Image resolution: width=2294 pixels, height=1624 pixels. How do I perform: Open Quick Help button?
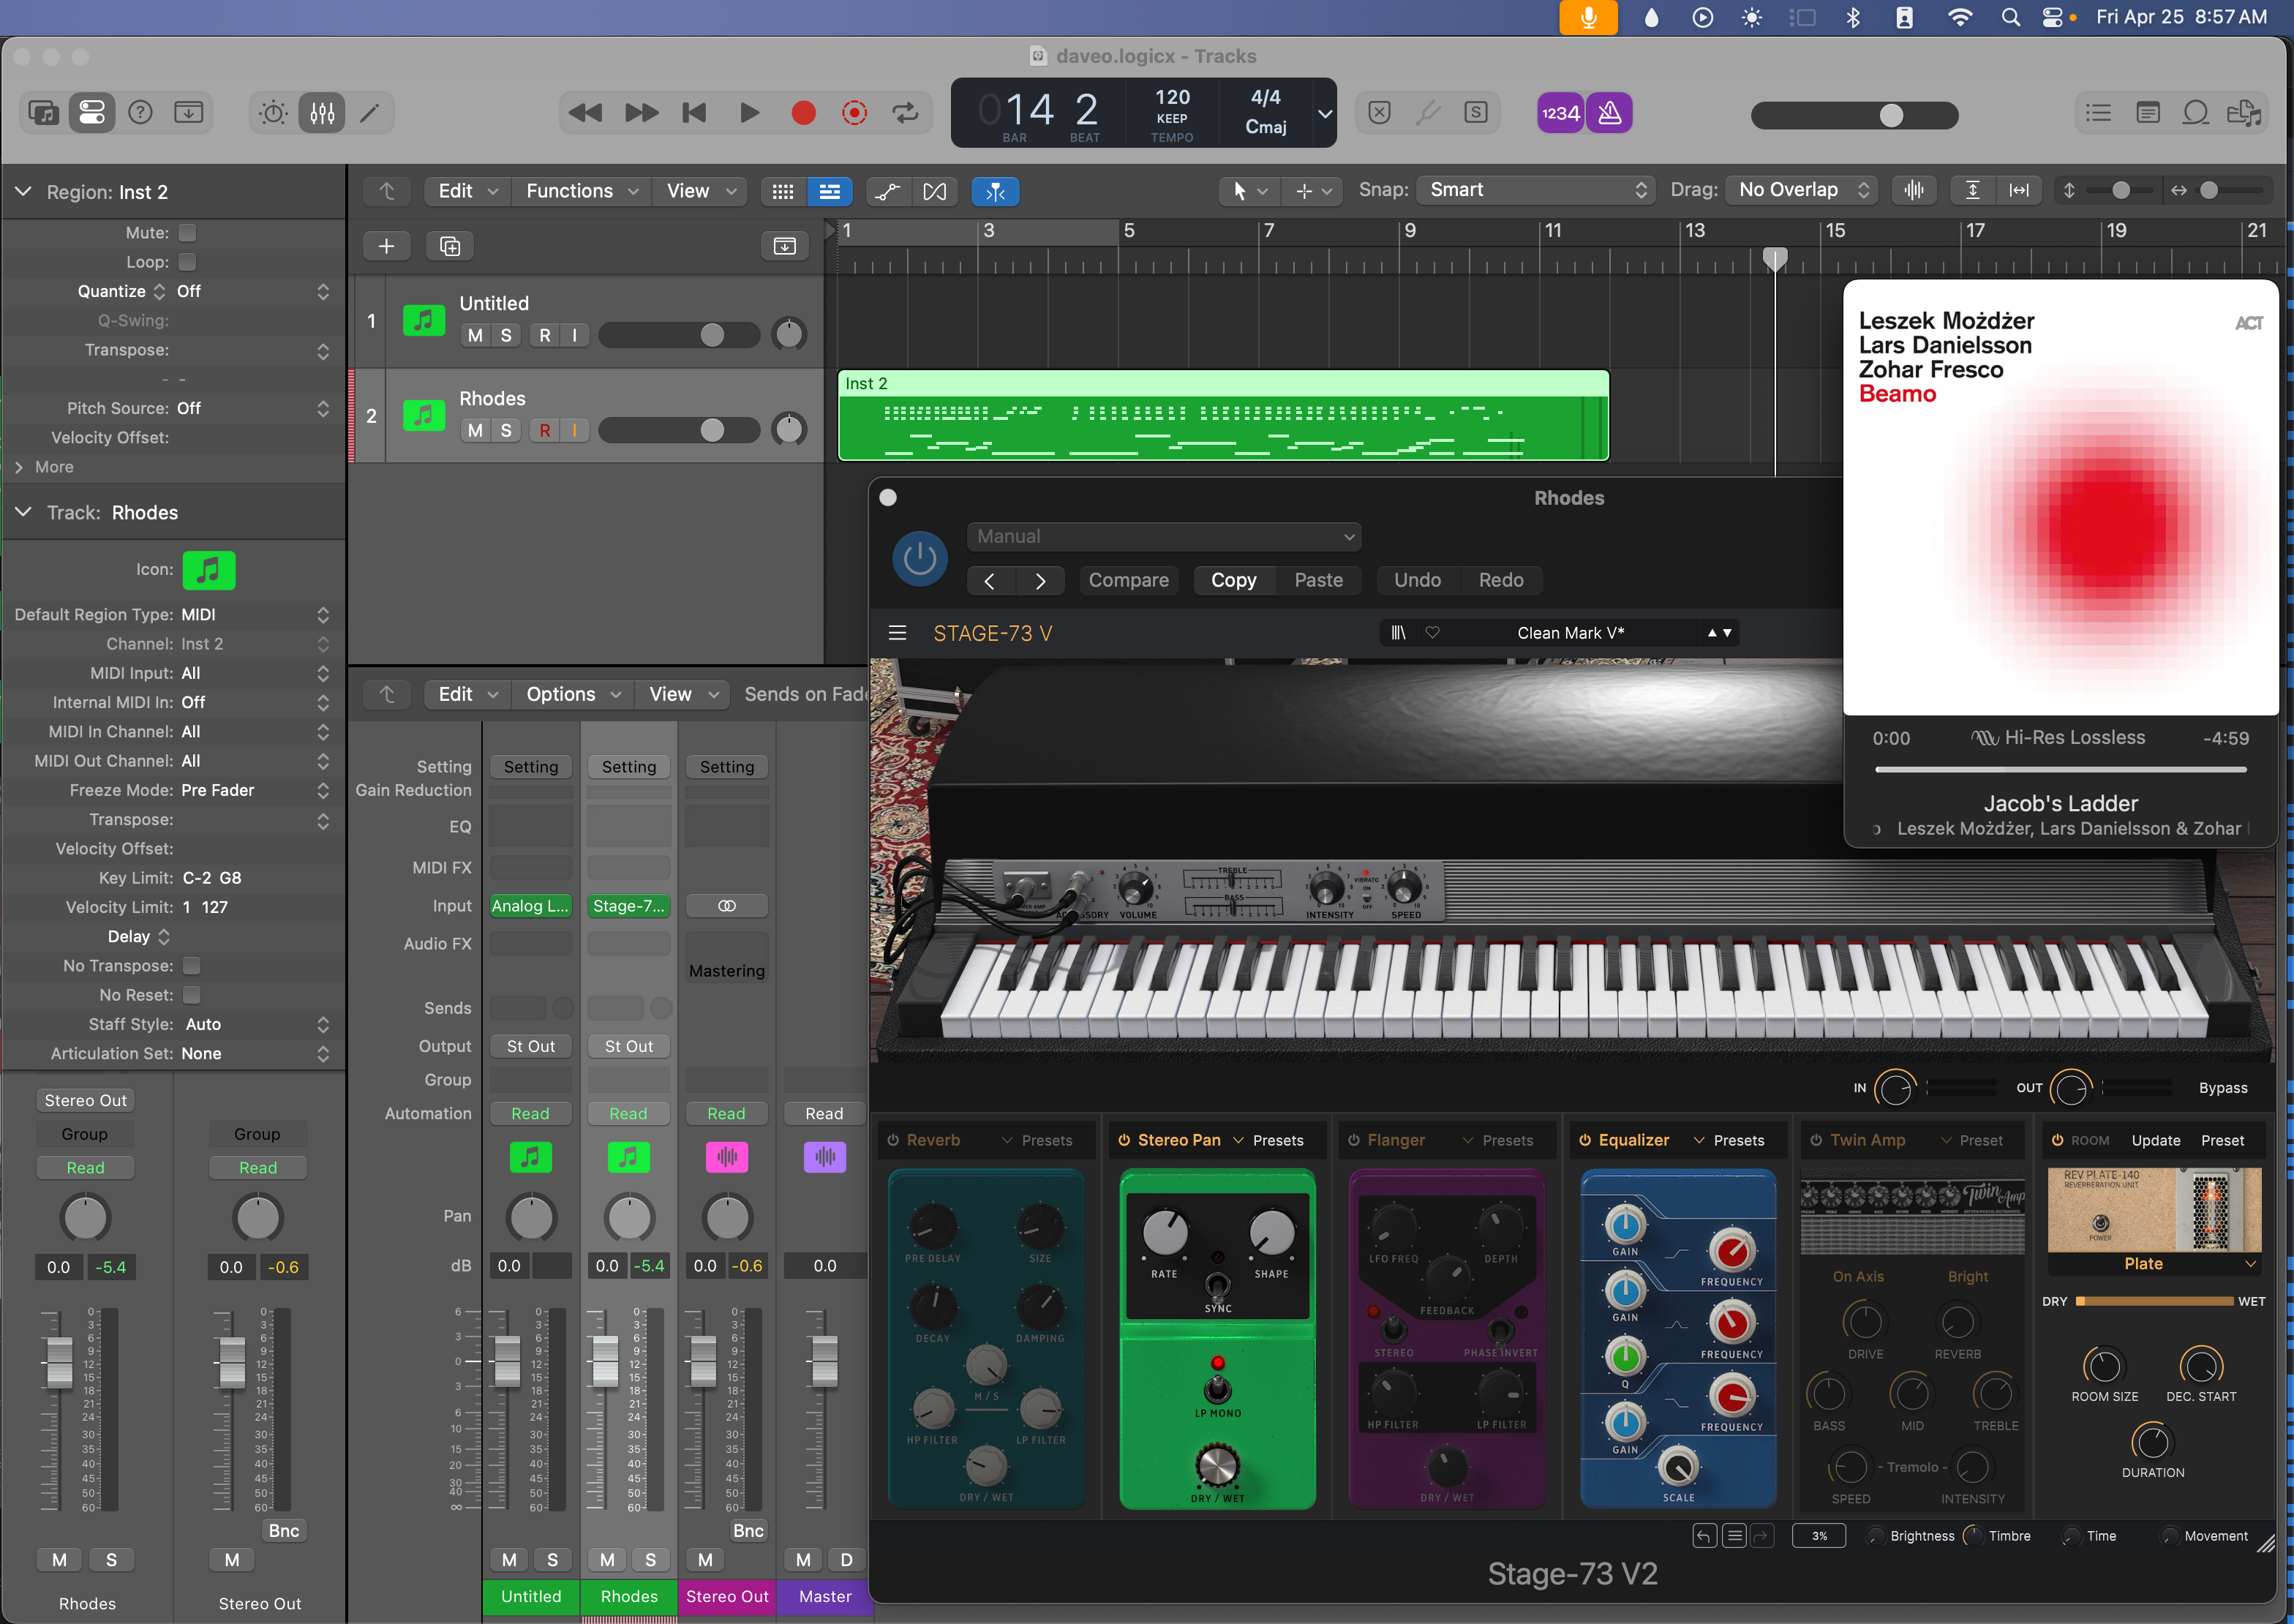click(x=141, y=112)
